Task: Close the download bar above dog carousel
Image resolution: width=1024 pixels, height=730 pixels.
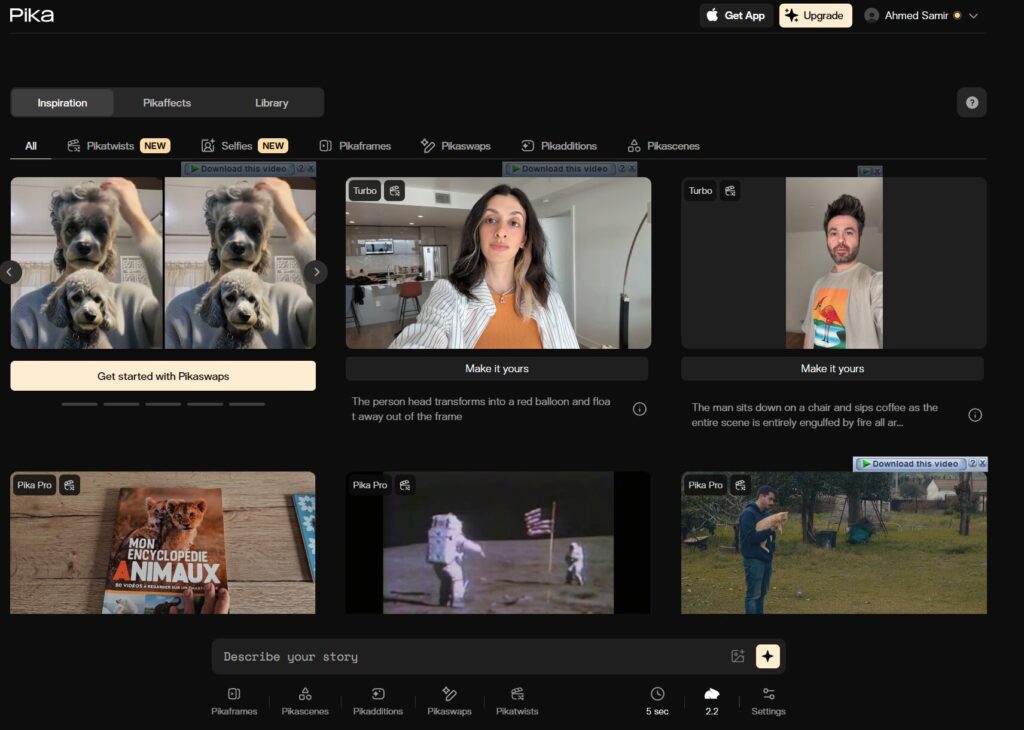Action: click(x=311, y=168)
